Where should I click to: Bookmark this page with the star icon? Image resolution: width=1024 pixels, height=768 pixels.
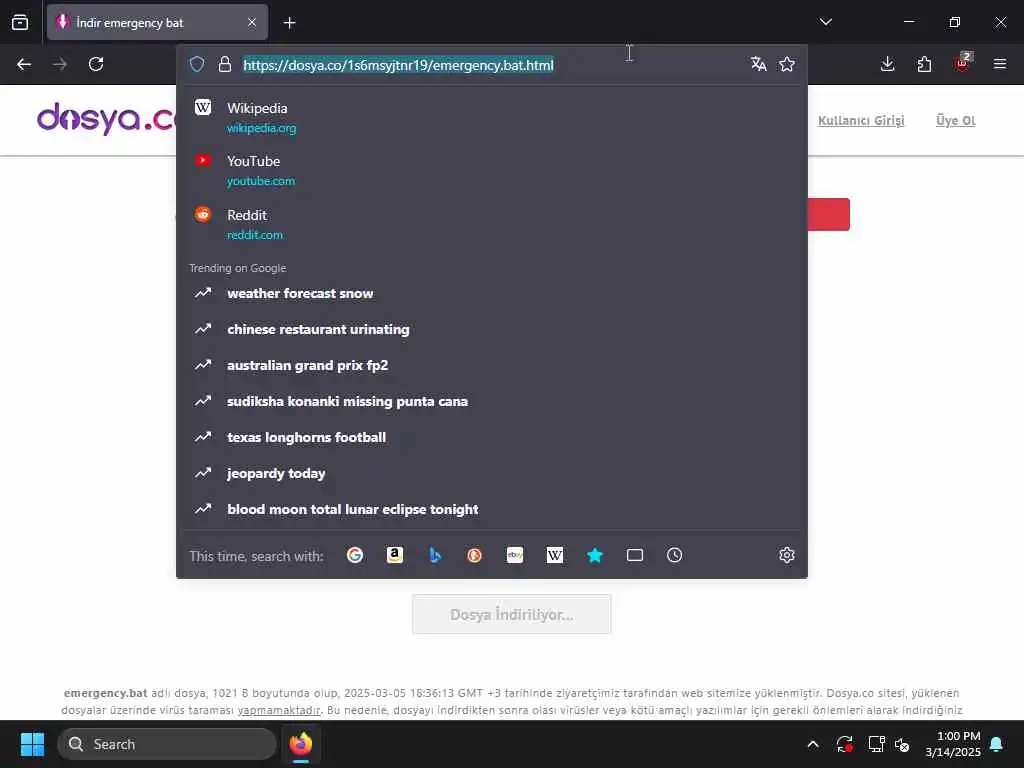(787, 64)
